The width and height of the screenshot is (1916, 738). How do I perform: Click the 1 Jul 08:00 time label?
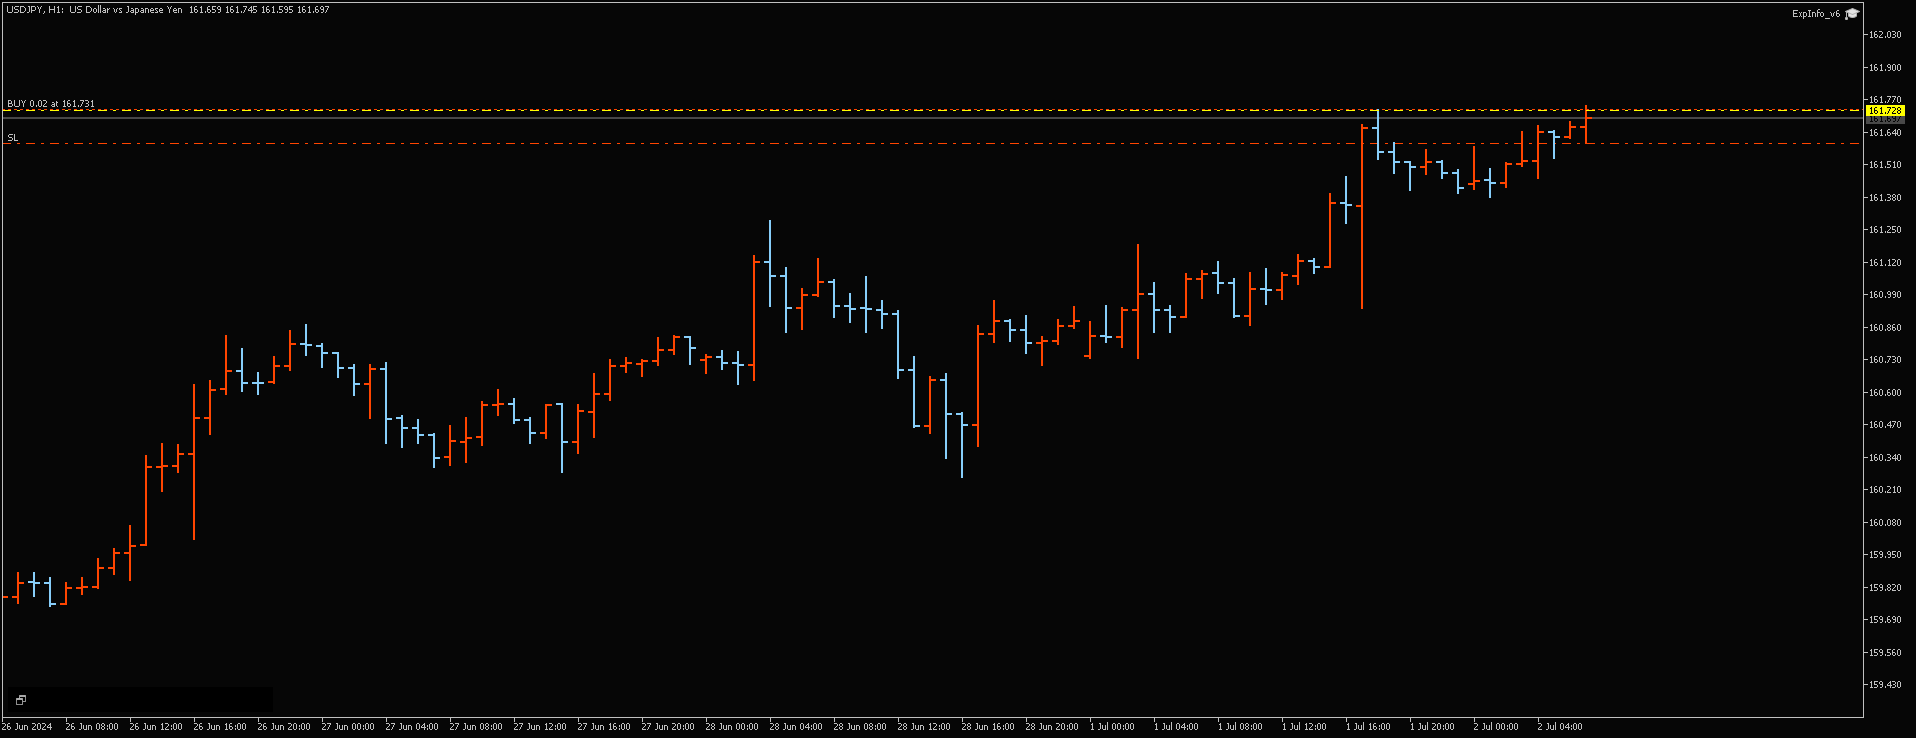pyautogui.click(x=1240, y=727)
